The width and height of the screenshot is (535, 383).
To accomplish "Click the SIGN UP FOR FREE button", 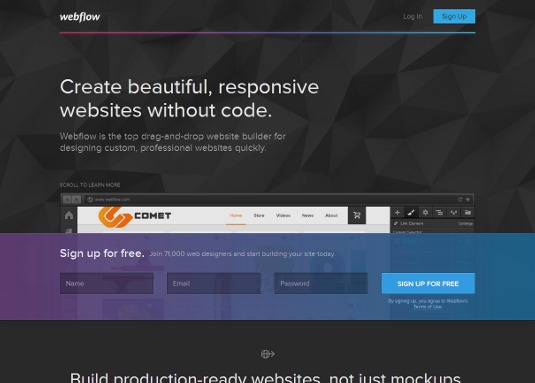I will [x=428, y=283].
